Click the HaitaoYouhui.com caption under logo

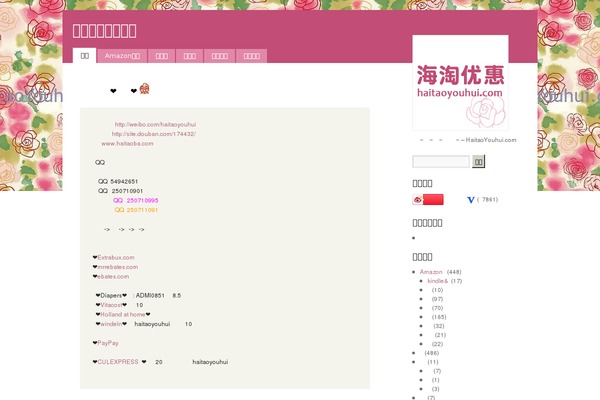(491, 140)
